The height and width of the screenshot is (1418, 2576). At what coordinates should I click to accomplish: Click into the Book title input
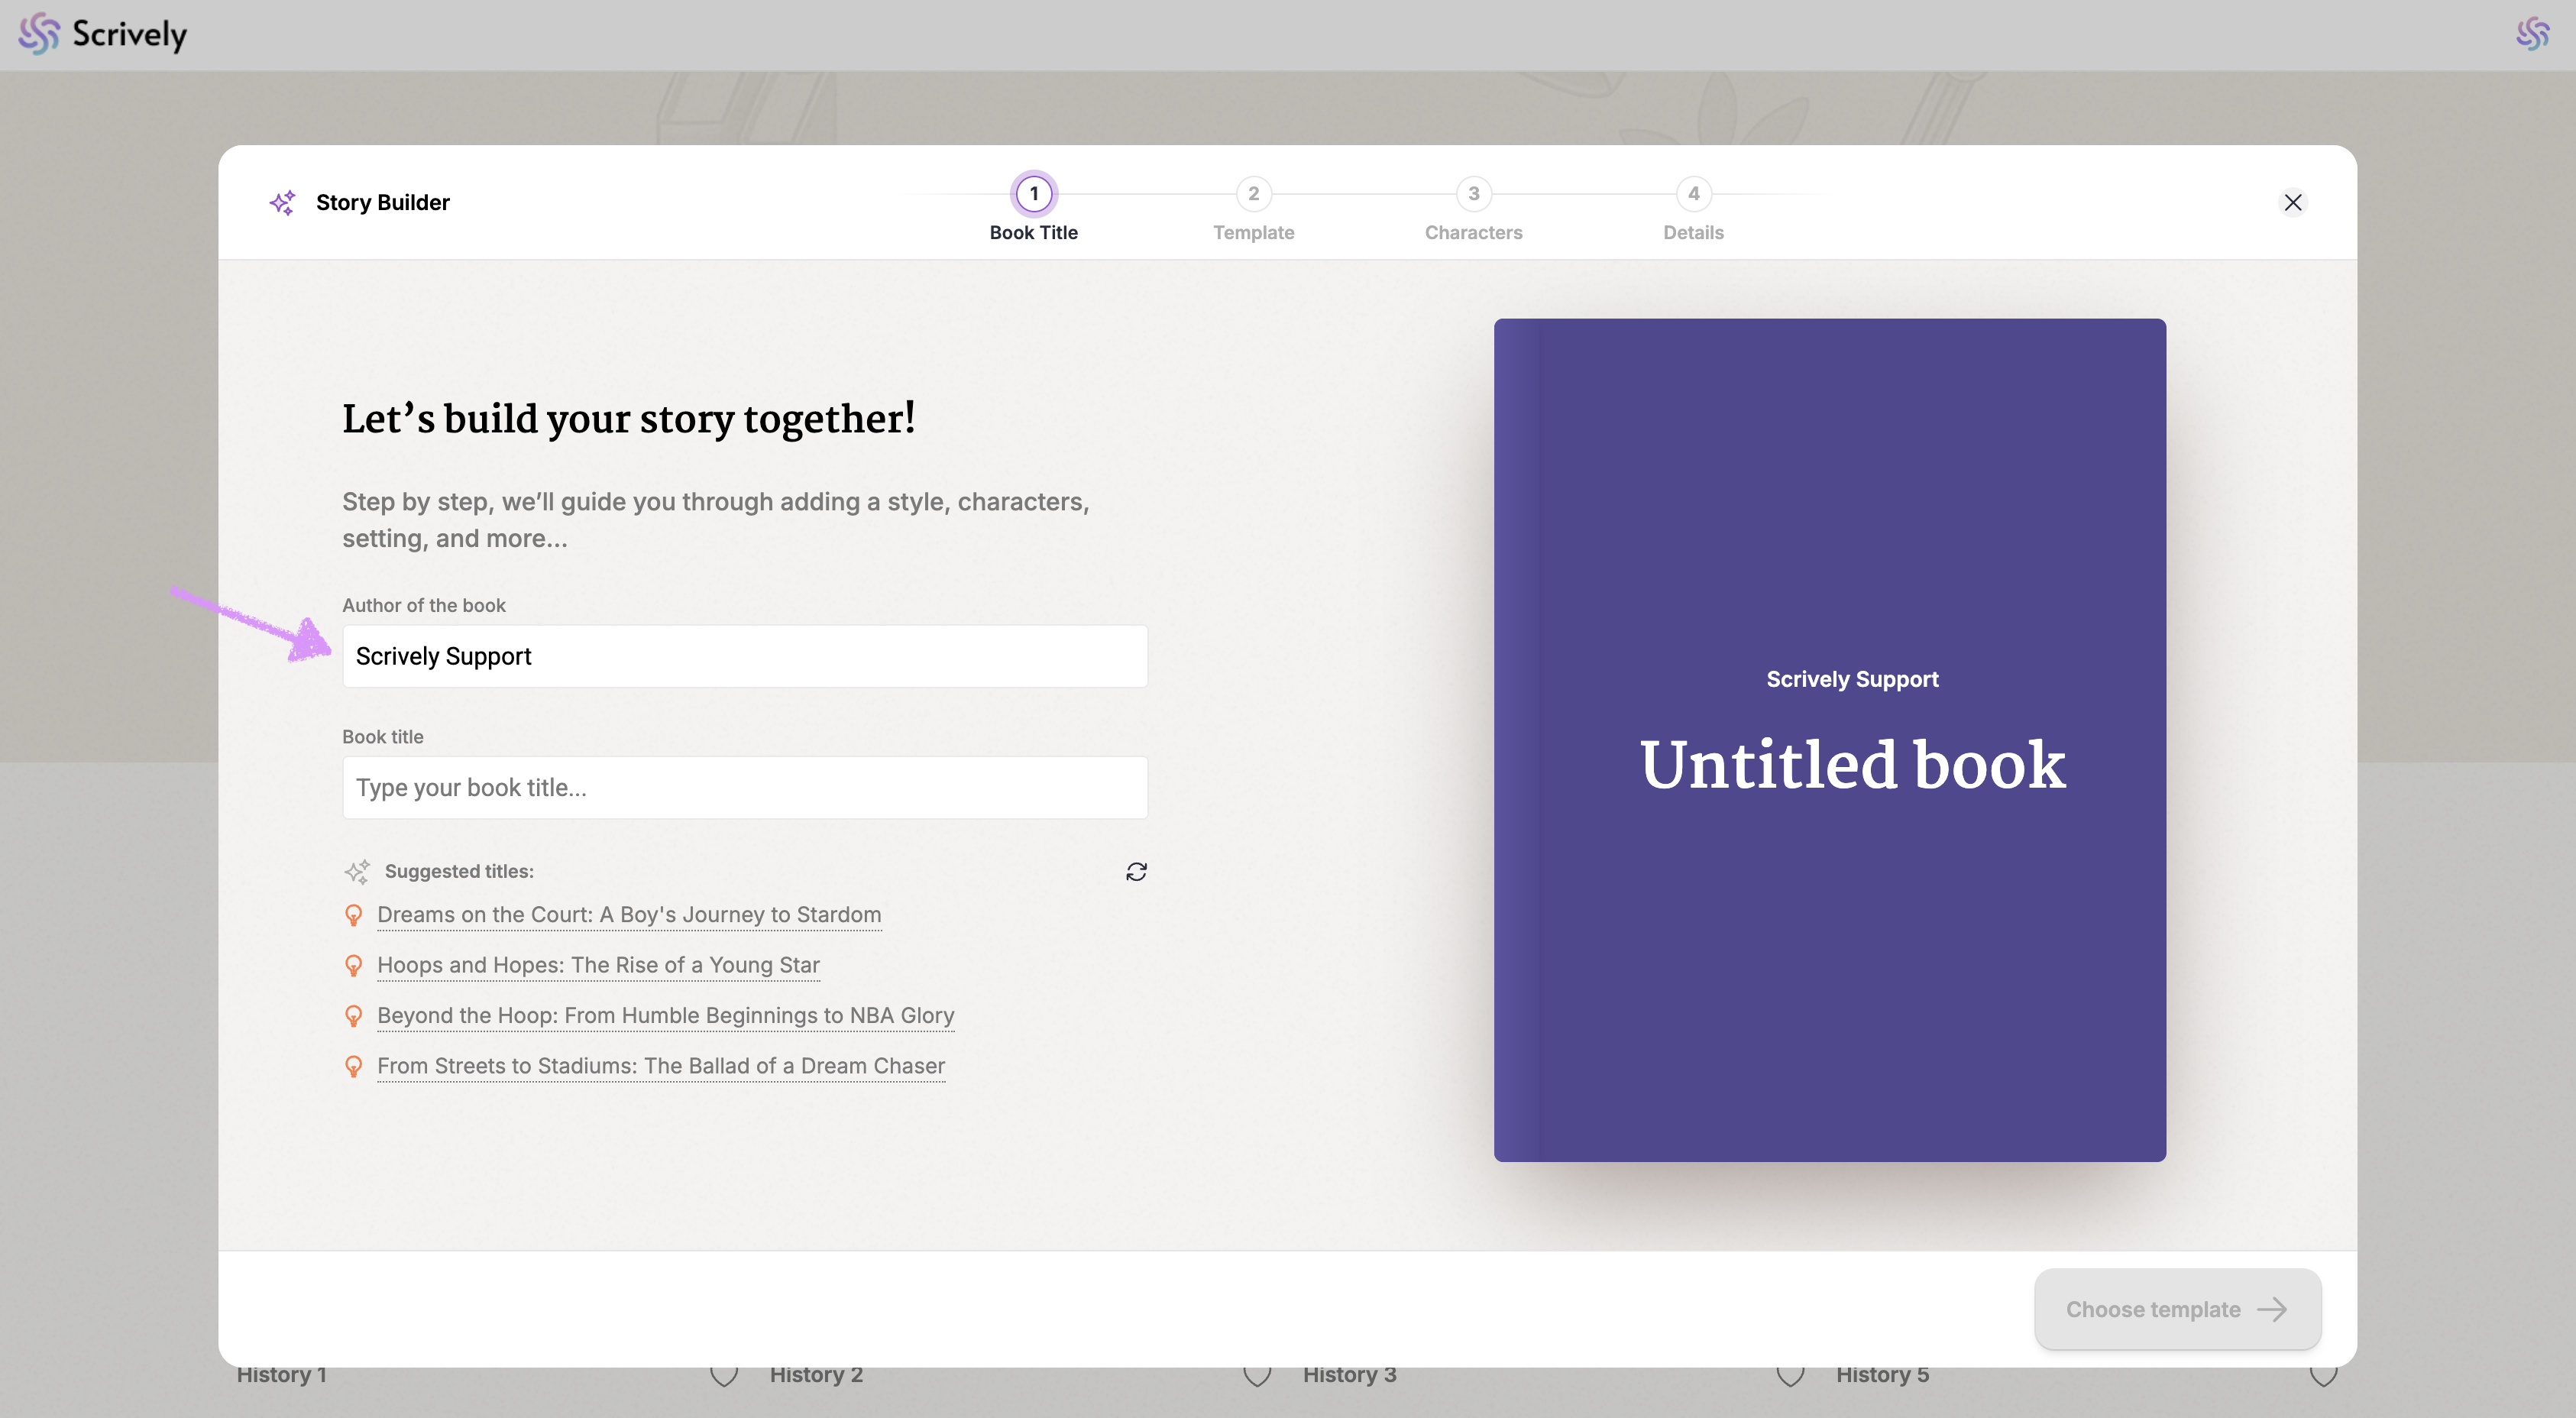[745, 788]
